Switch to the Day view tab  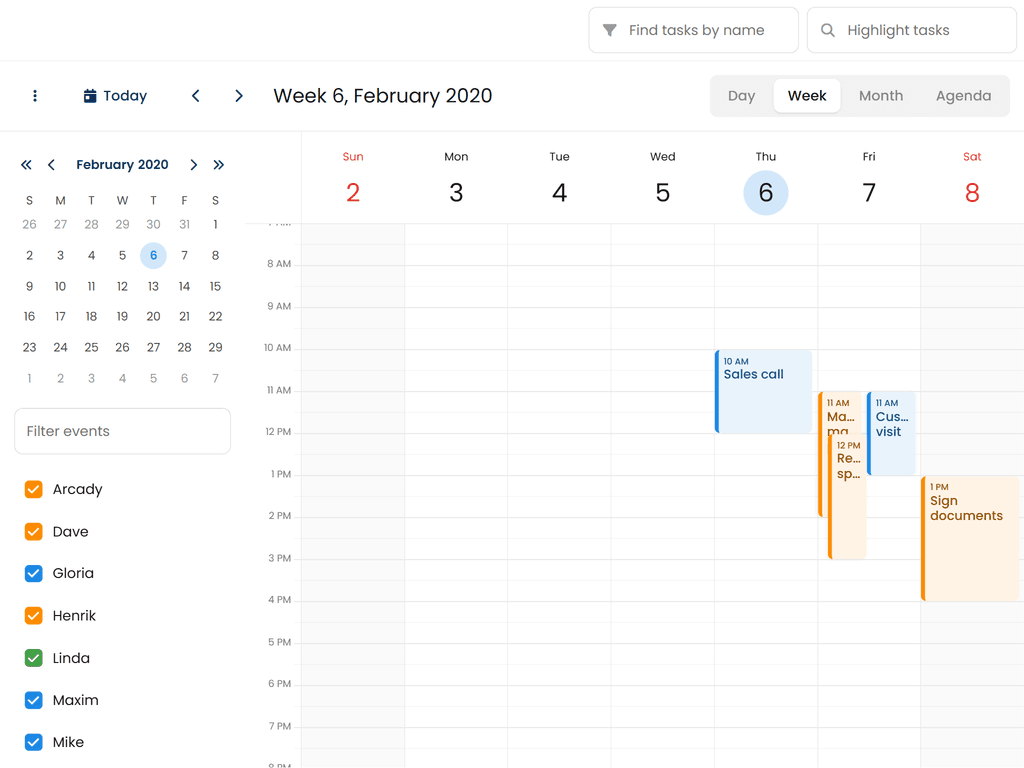[741, 96]
